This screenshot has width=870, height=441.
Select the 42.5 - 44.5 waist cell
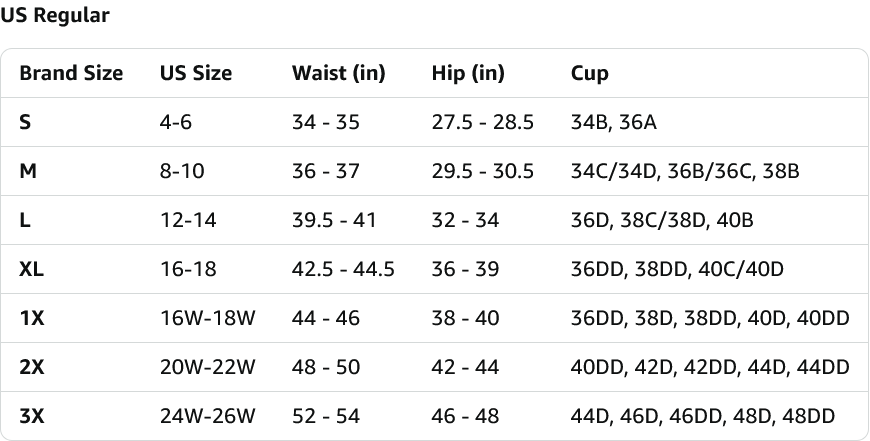343,270
